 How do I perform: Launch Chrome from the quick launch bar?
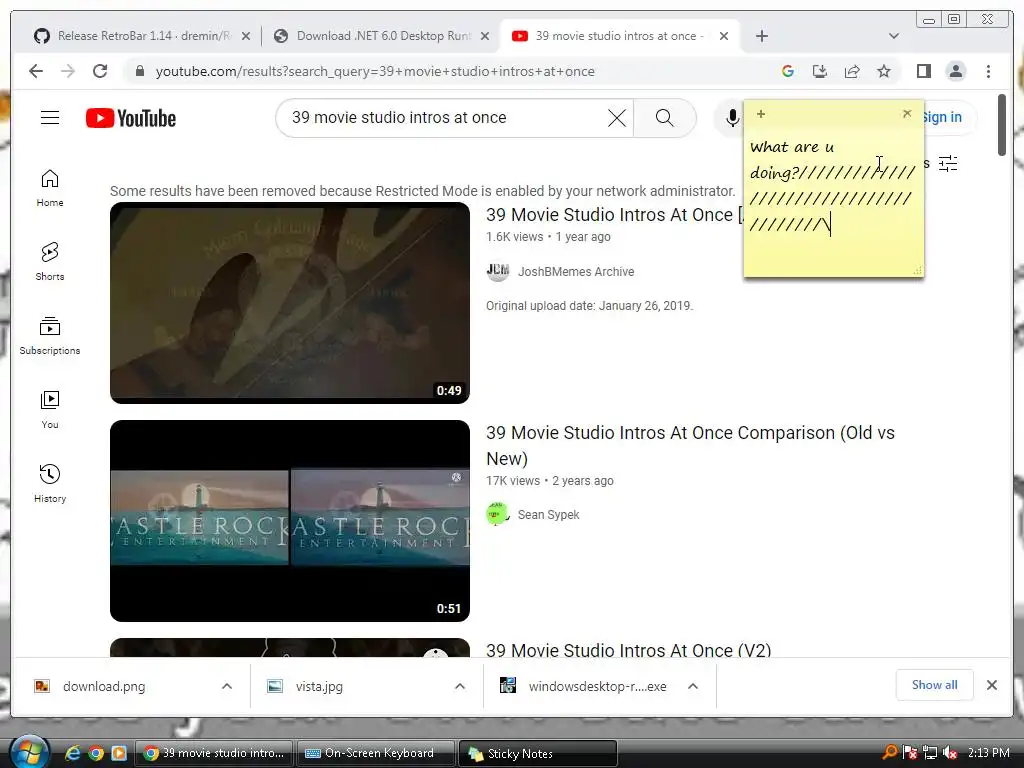(x=96, y=753)
